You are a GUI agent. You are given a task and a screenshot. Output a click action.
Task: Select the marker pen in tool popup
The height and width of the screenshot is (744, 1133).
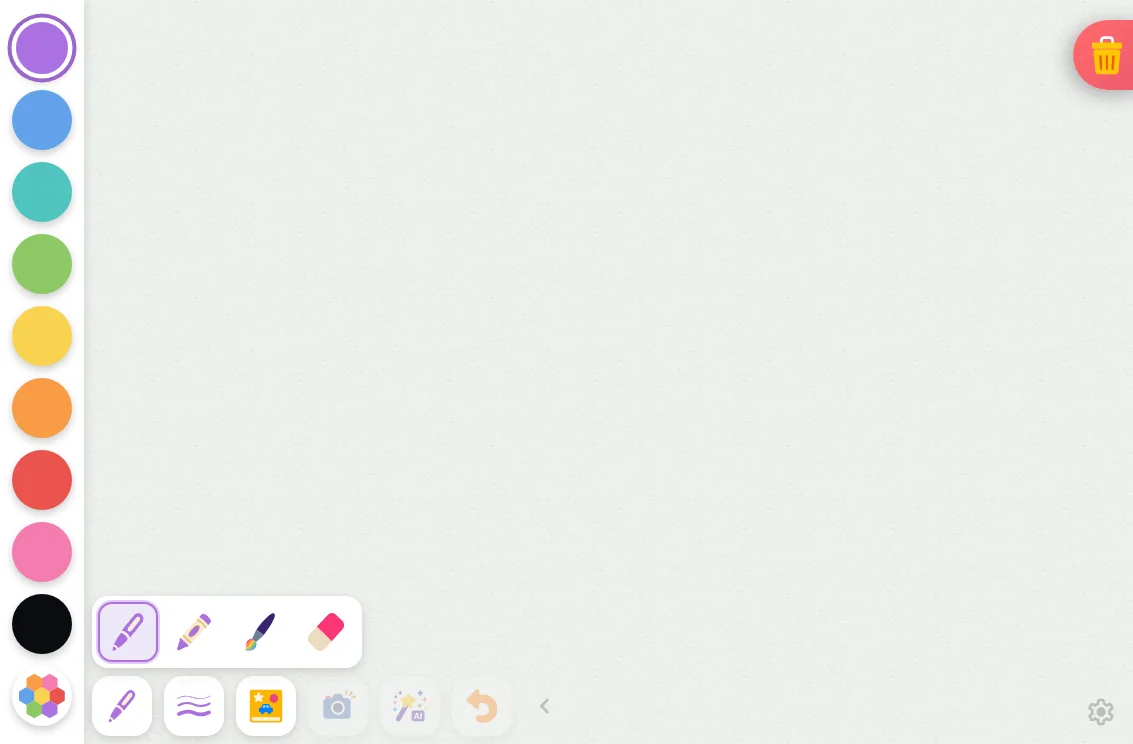[128, 632]
